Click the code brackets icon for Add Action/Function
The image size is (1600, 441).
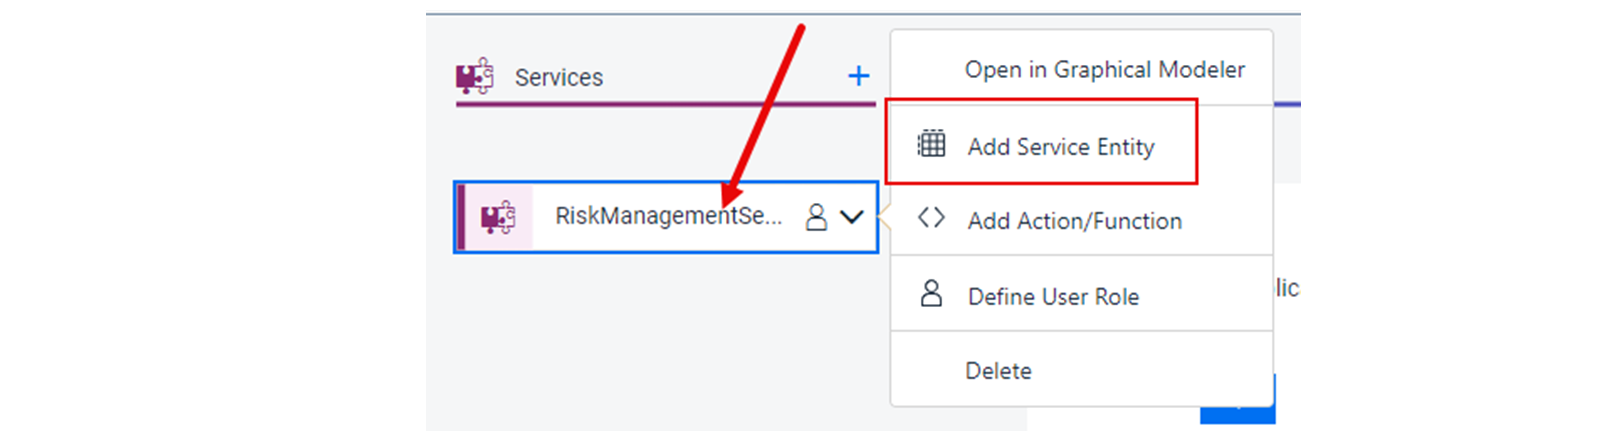point(931,218)
